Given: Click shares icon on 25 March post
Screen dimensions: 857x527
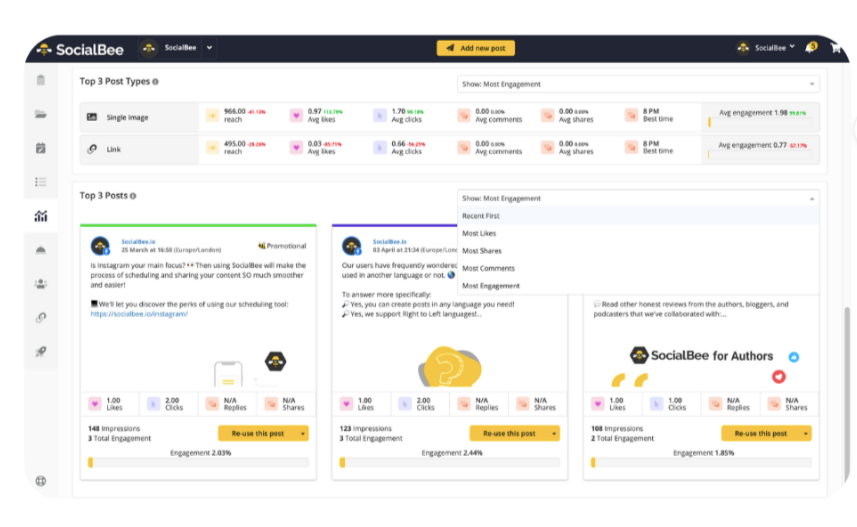Looking at the screenshot, I should coord(271,404).
